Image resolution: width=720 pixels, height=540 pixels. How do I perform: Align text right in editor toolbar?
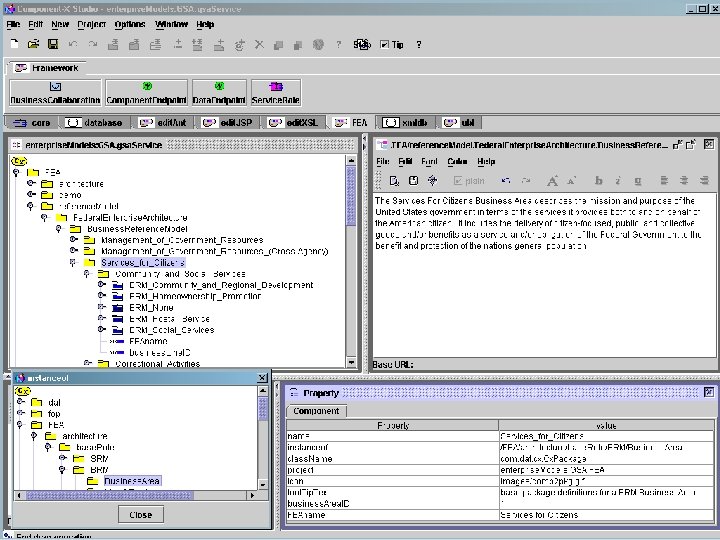point(703,181)
